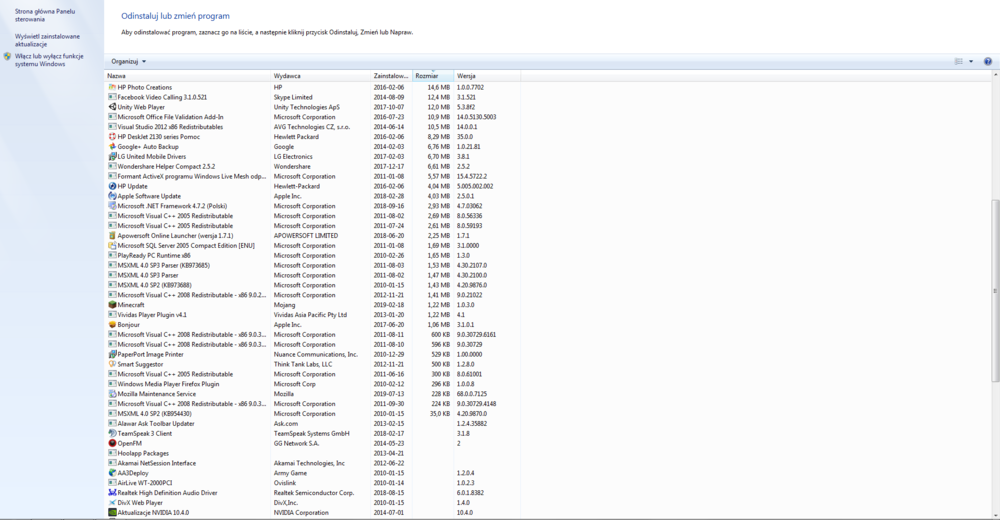Expand the view options dropdown arrow
The height and width of the screenshot is (520, 1000).
coord(971,61)
